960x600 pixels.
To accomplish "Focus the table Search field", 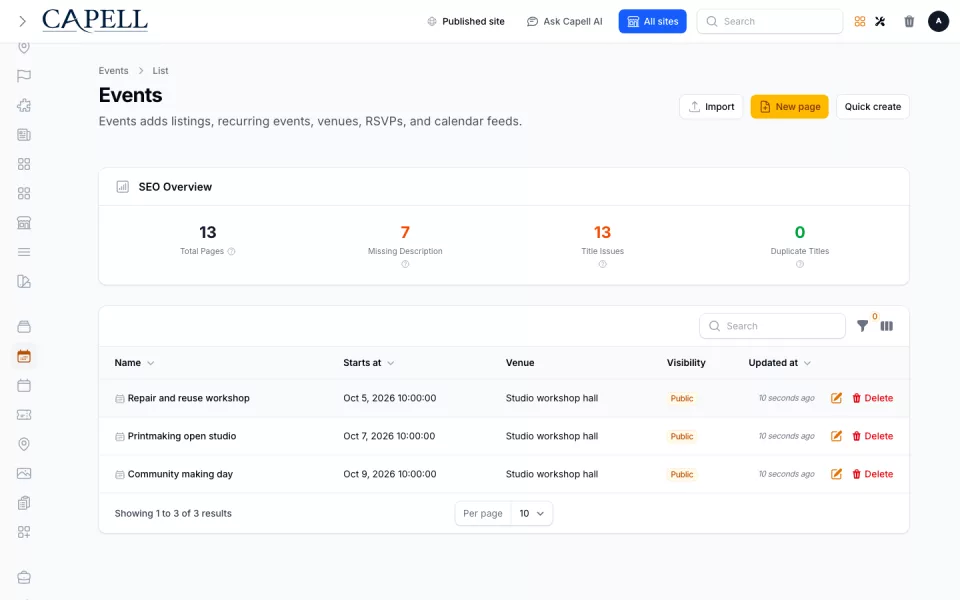I will [x=772, y=326].
